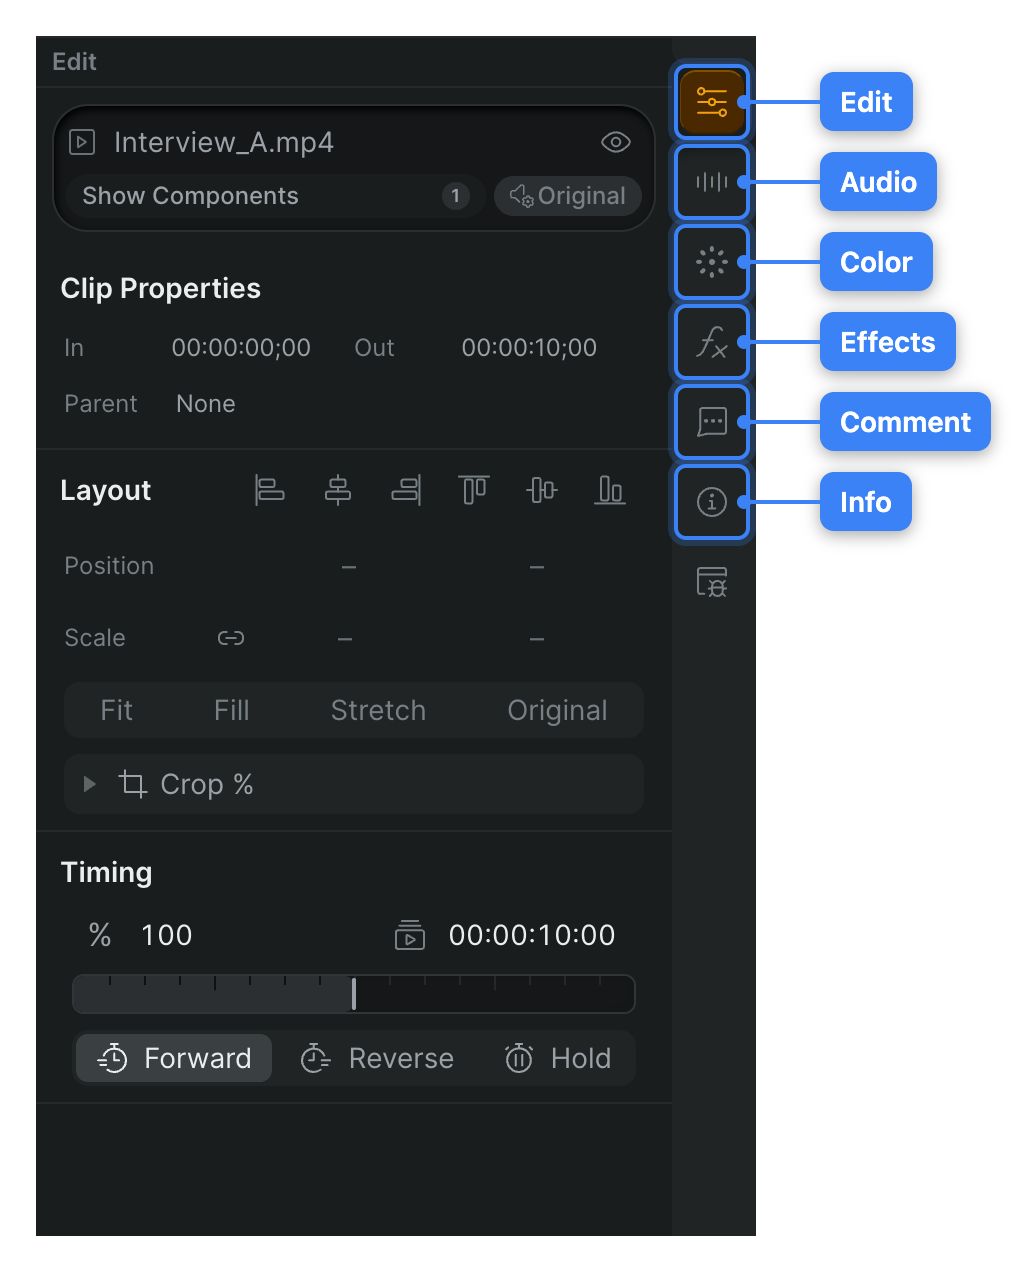
Task: Click the debug bug icon below Info
Action: [x=712, y=581]
